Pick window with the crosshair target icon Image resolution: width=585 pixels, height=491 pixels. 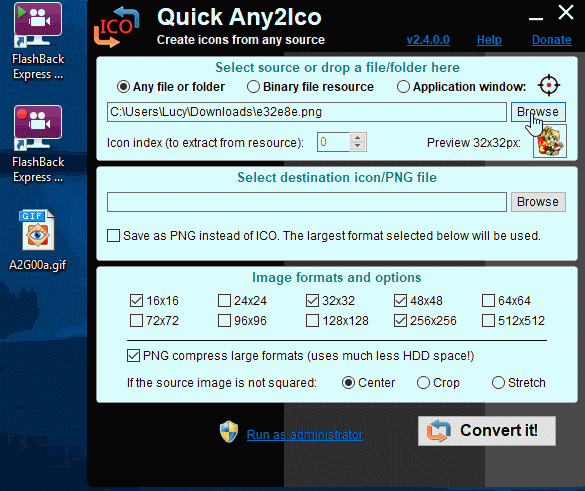click(549, 85)
